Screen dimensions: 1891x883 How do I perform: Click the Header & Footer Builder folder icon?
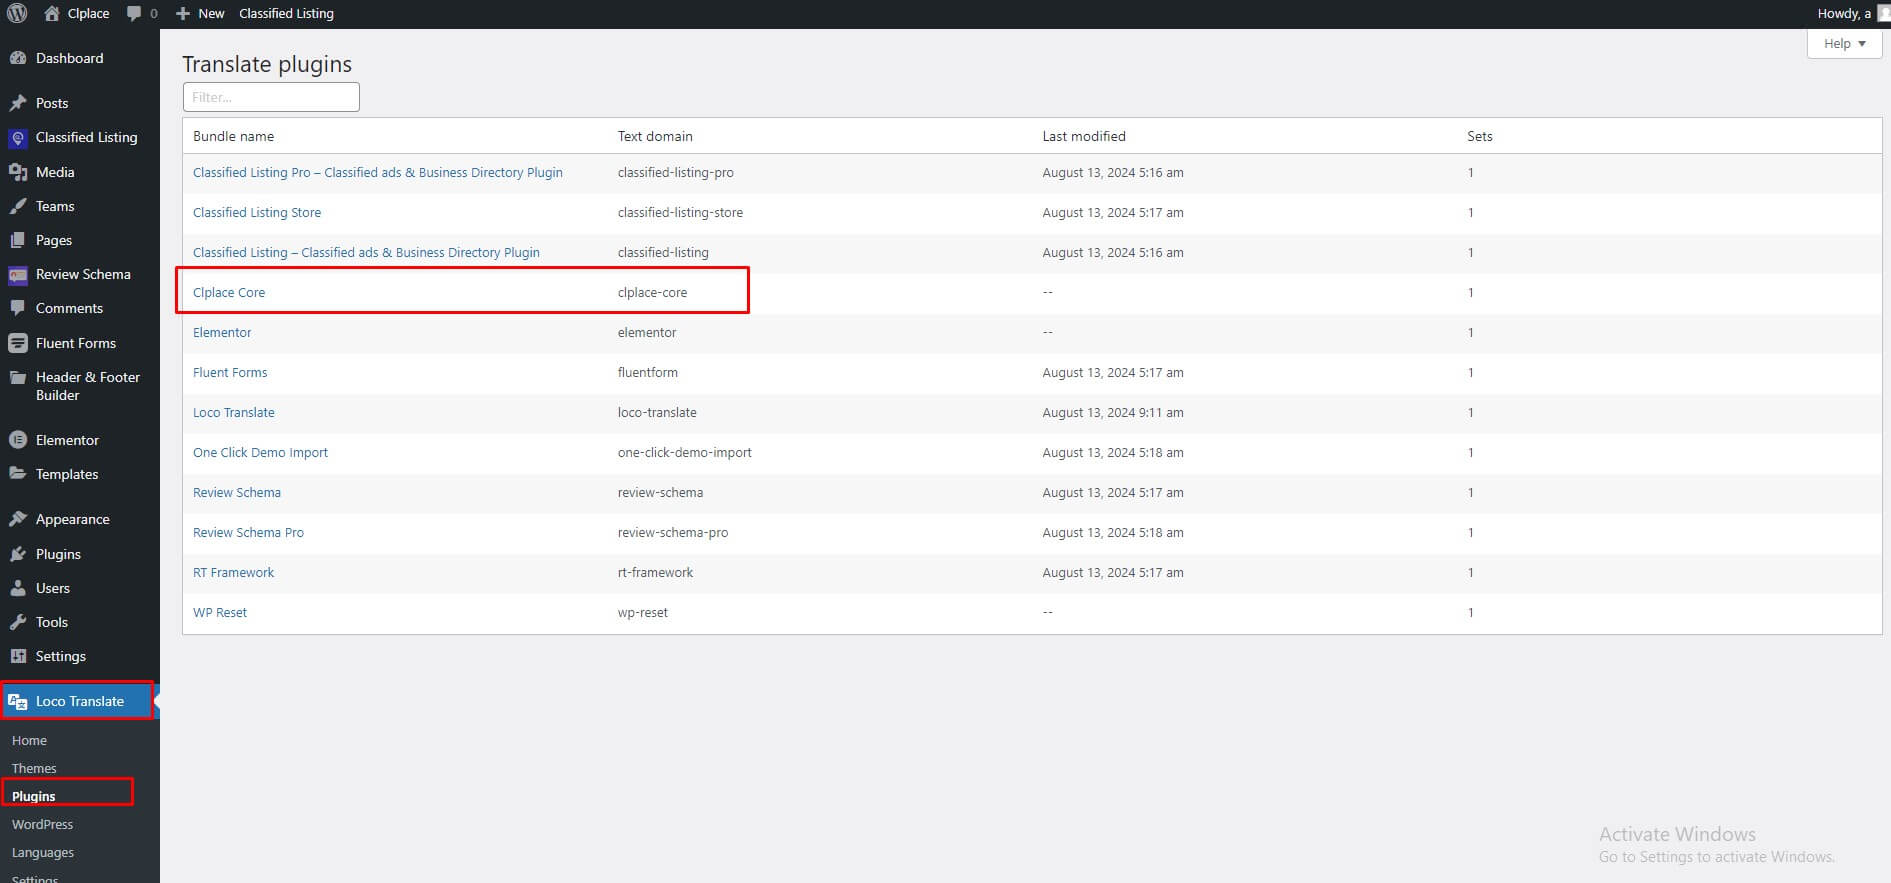click(17, 378)
